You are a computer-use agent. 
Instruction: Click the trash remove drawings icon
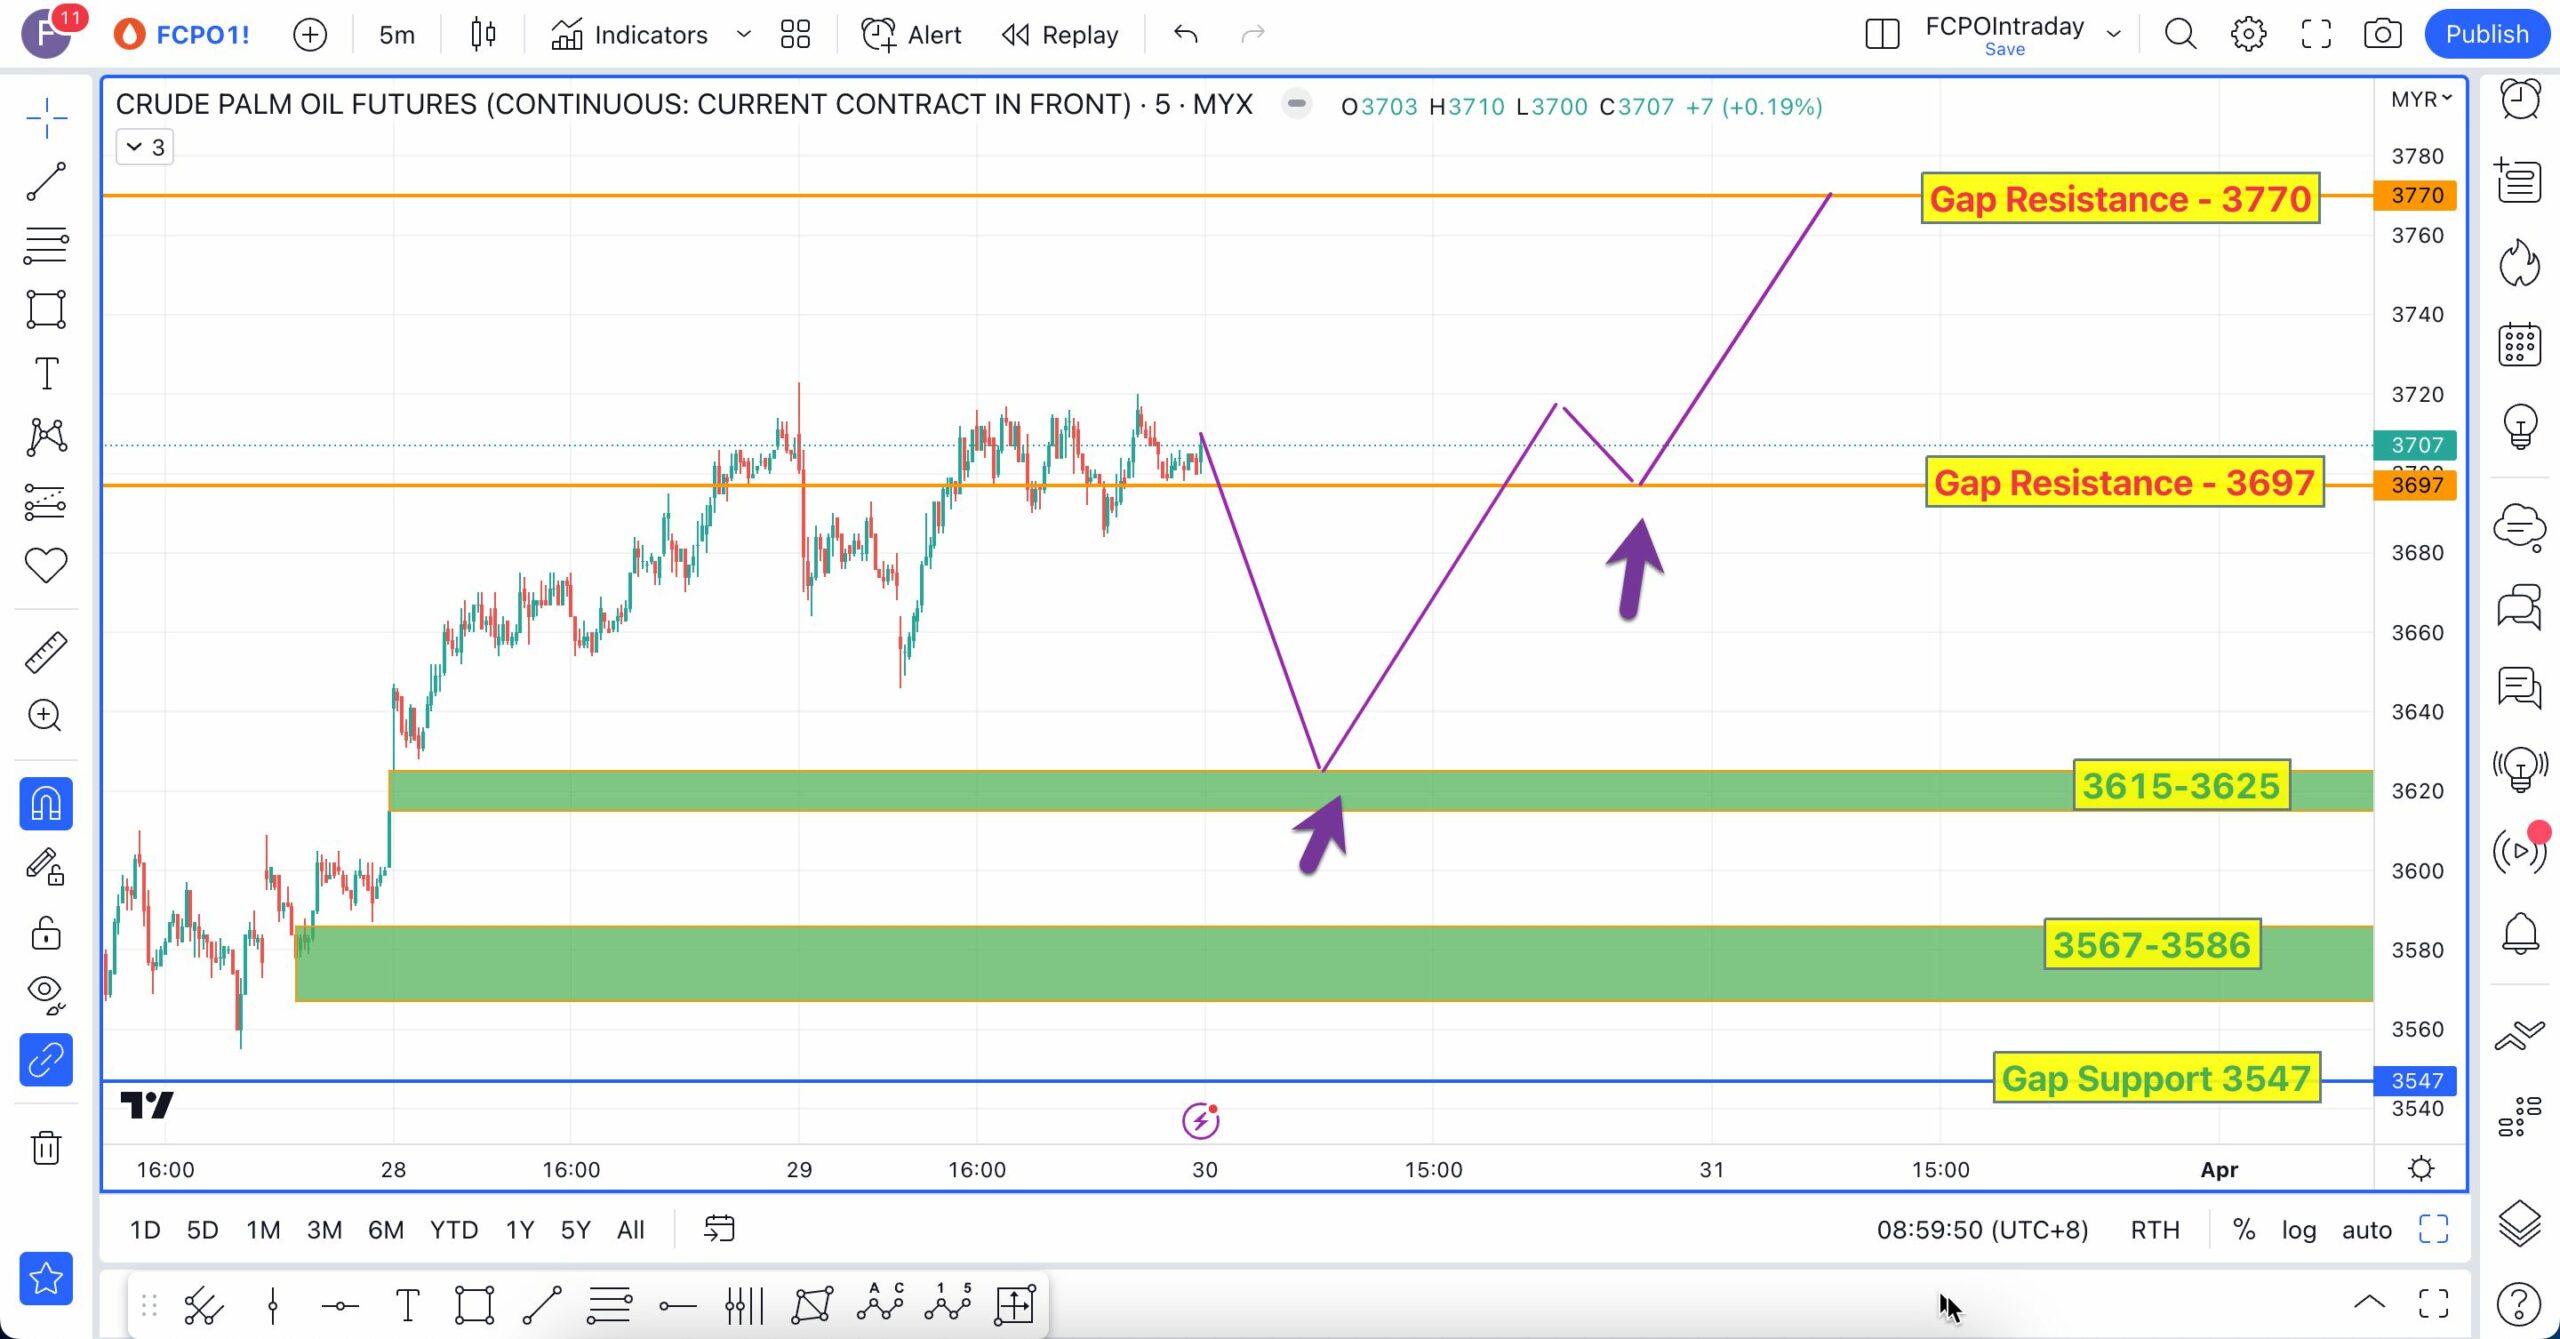click(x=46, y=1147)
